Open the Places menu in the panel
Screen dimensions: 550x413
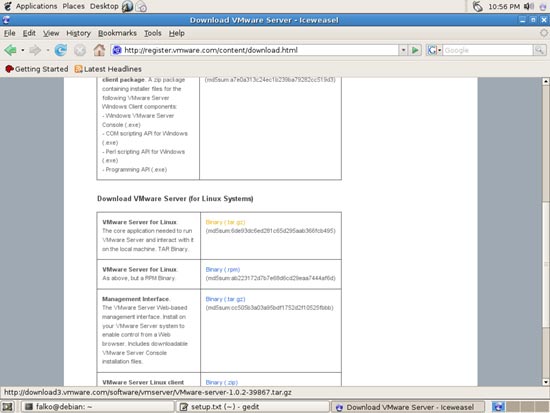[73, 6]
